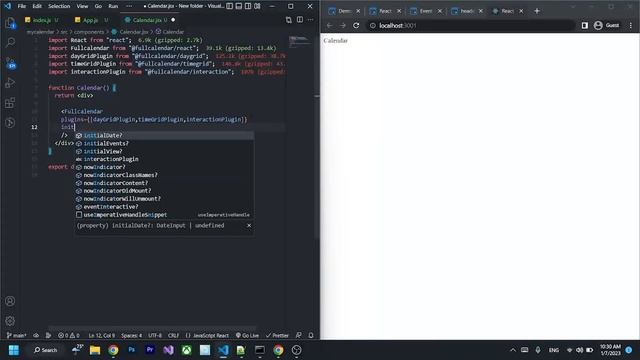This screenshot has width=640, height=360.
Task: Select the Calendar.jsx editor tab
Action: (149, 20)
